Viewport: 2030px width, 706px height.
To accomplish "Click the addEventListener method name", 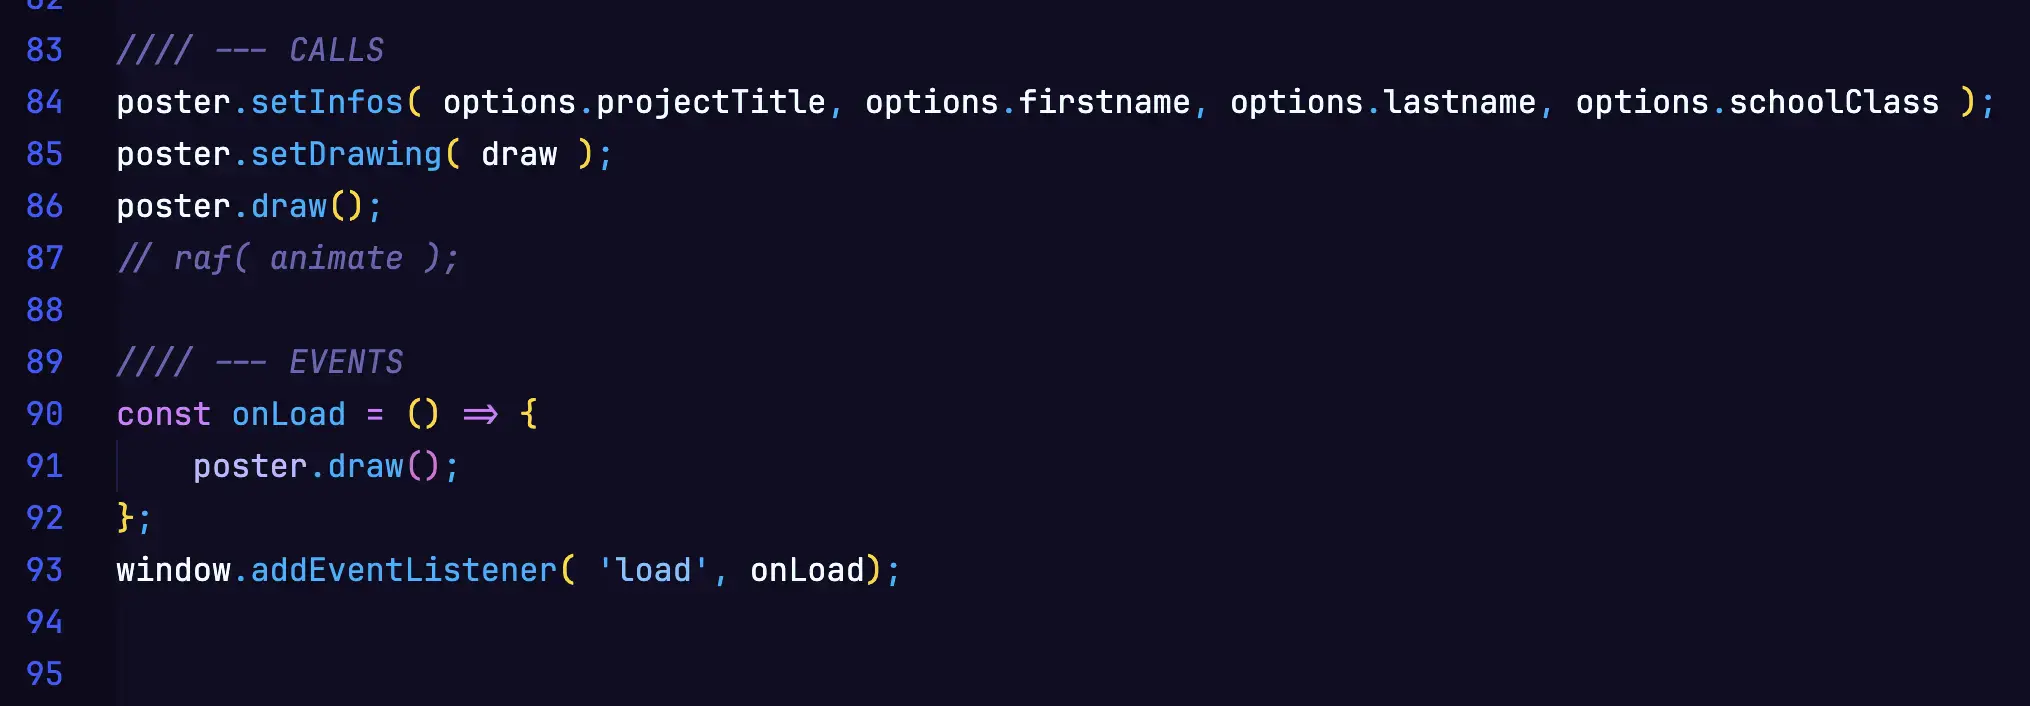I will [x=403, y=570].
